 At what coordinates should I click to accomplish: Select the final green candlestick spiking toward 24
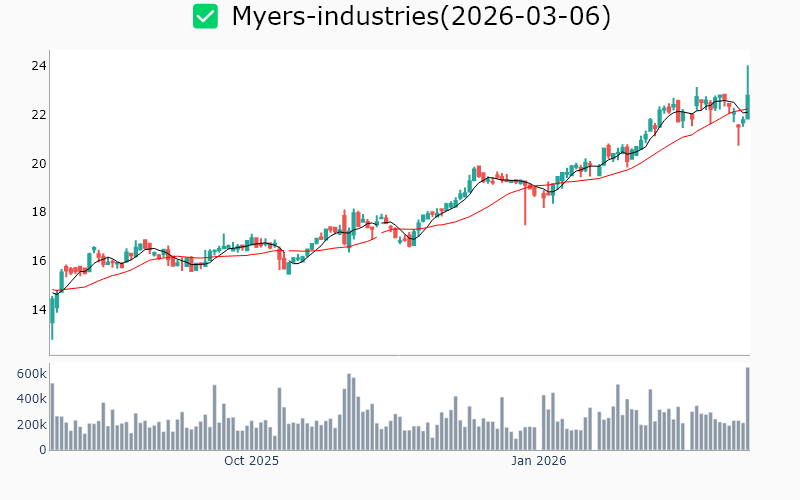[747, 100]
